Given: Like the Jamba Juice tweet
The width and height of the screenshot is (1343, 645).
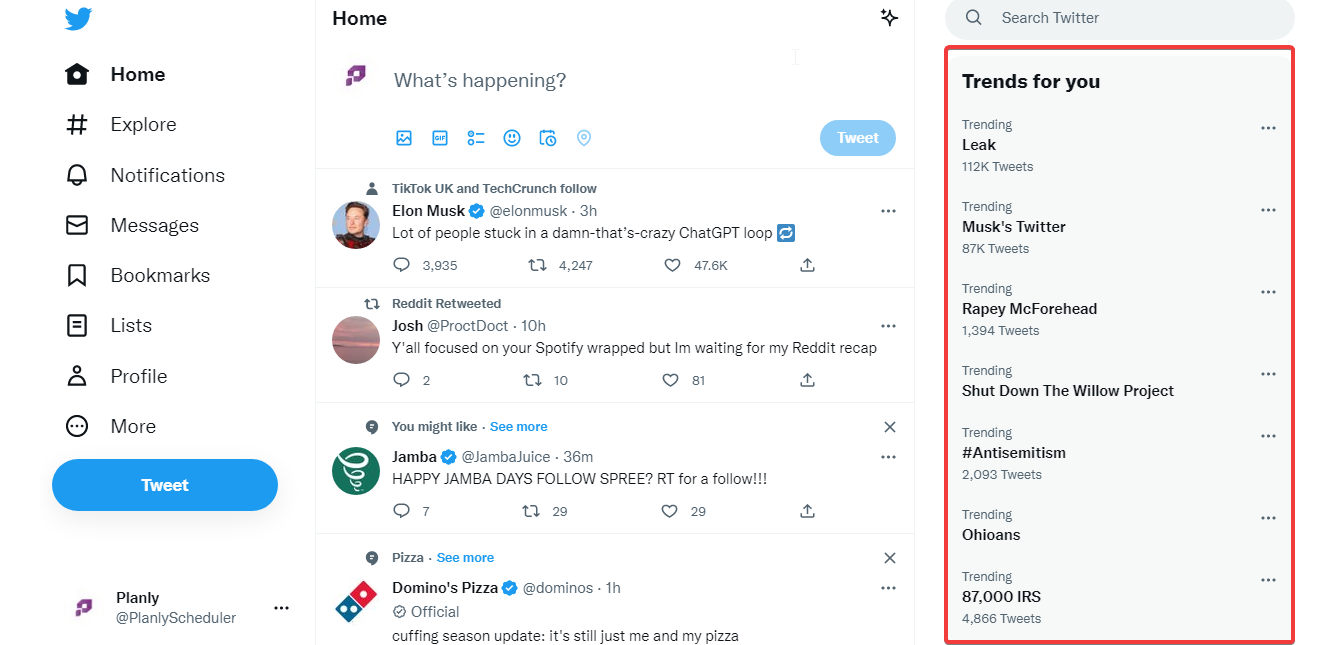Looking at the screenshot, I should 670,511.
